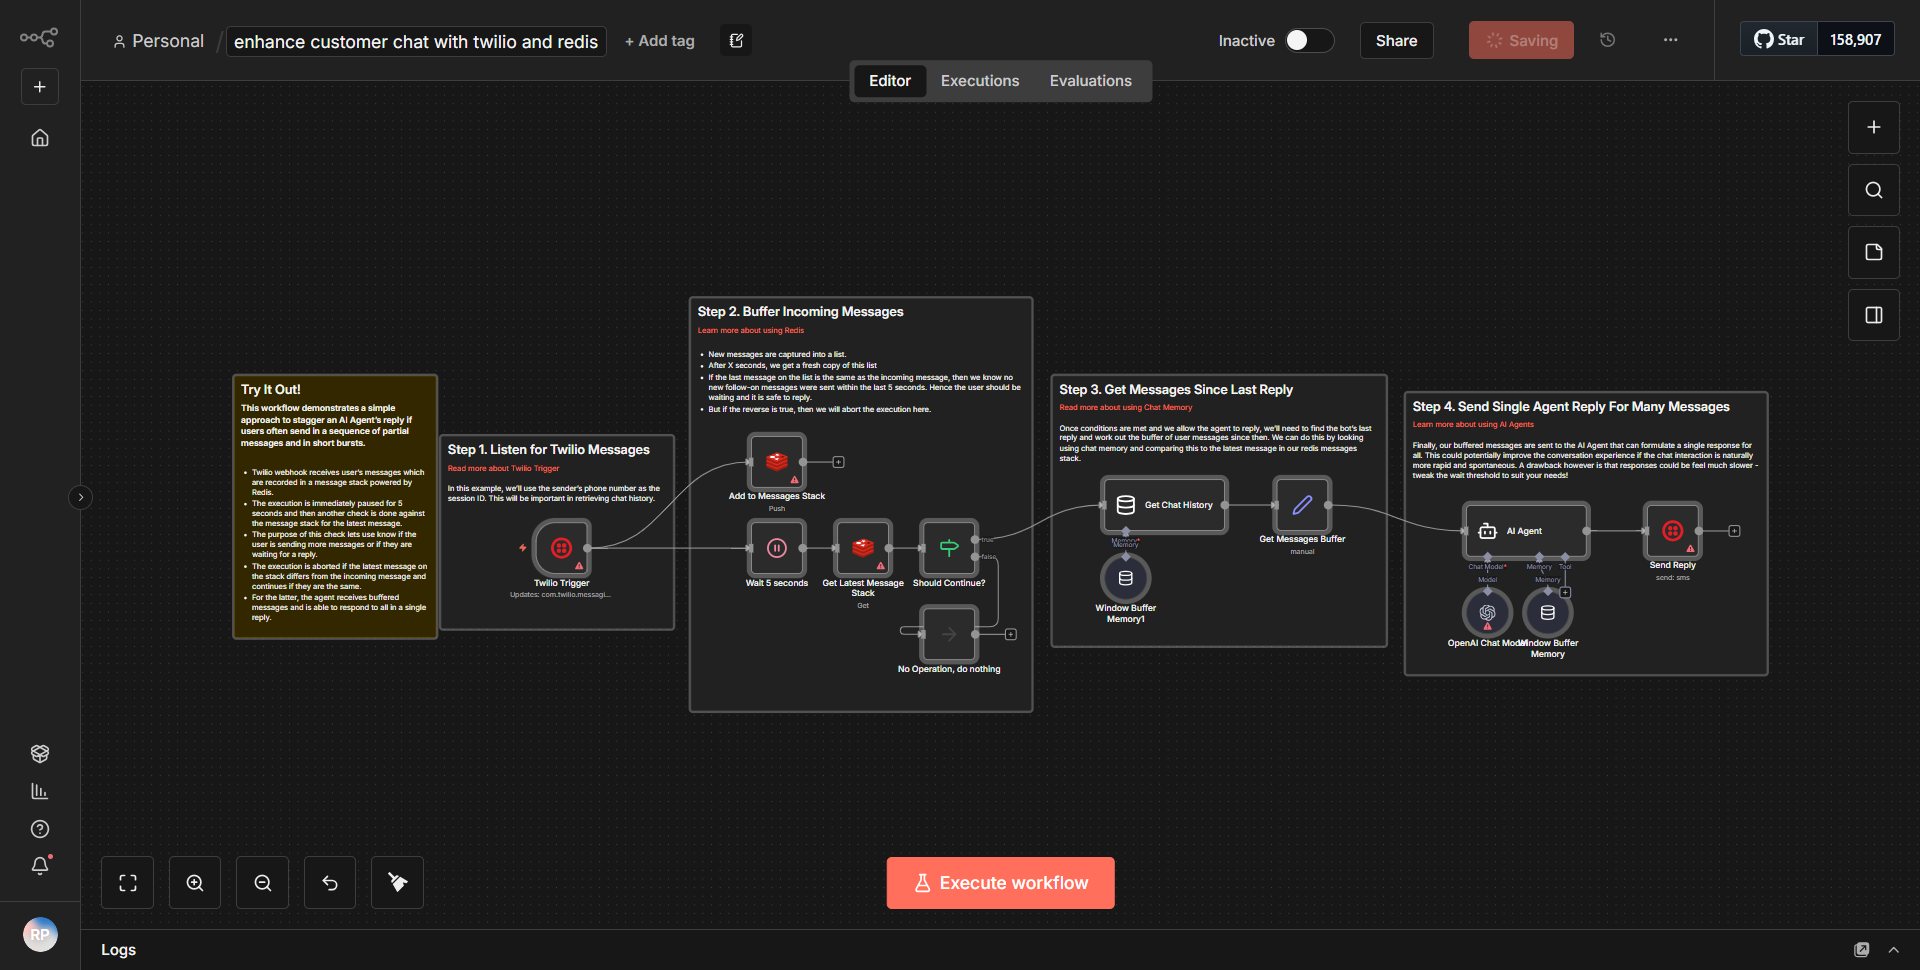Open the Wait 5 seconds node
Screen dimensions: 1920x970
[x=776, y=548]
